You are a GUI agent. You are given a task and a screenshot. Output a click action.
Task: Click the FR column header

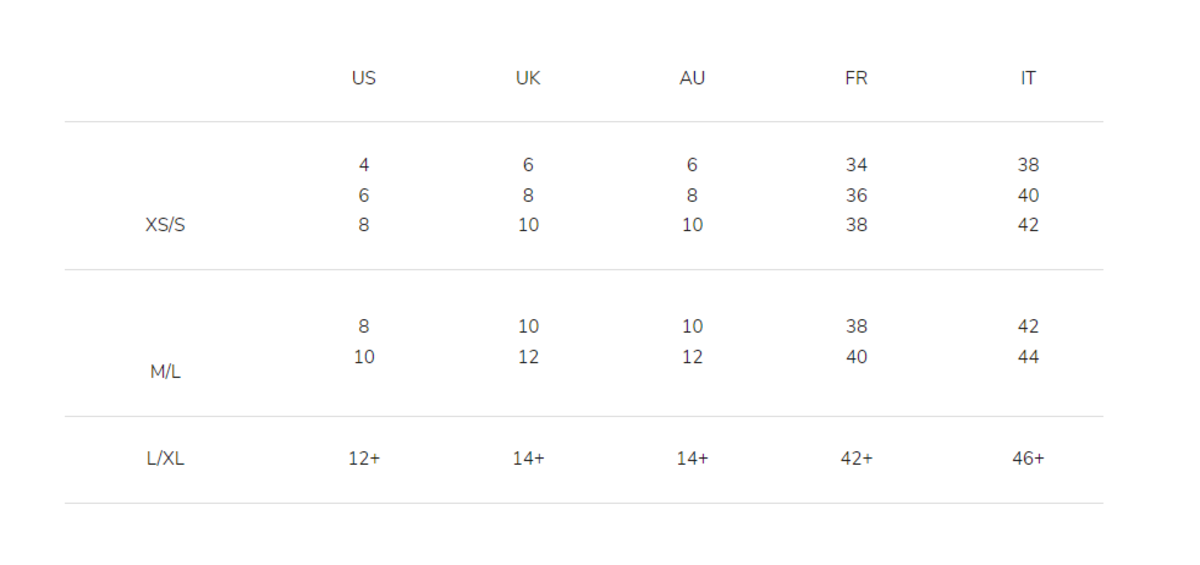click(856, 78)
